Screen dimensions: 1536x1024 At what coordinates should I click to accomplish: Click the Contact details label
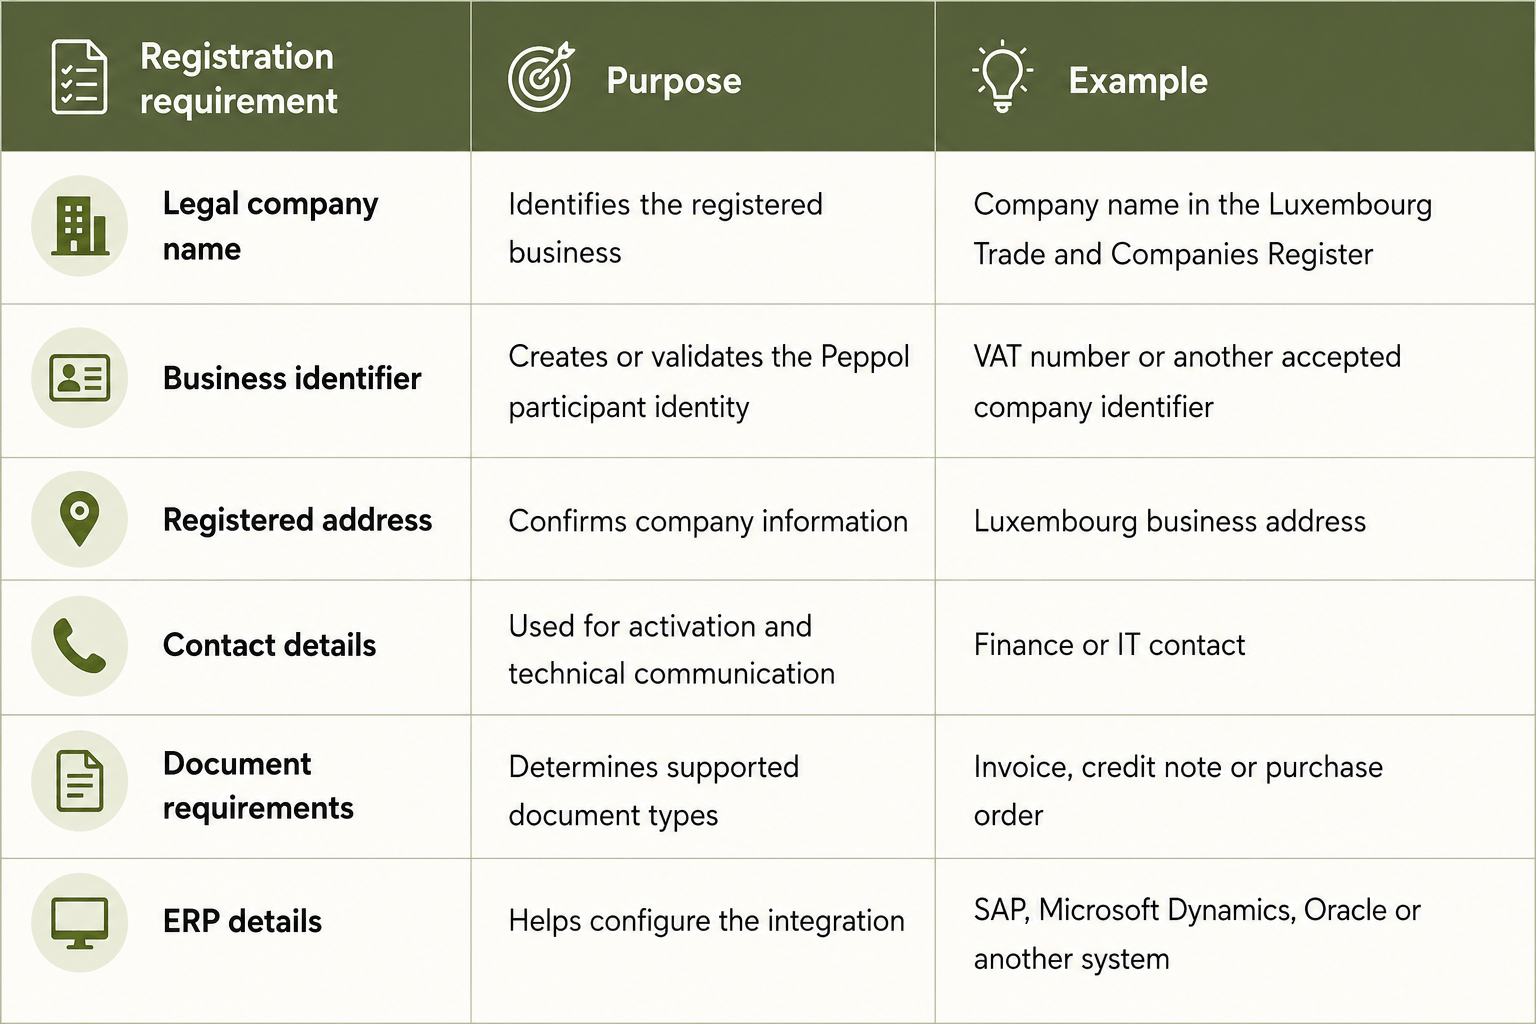269,645
